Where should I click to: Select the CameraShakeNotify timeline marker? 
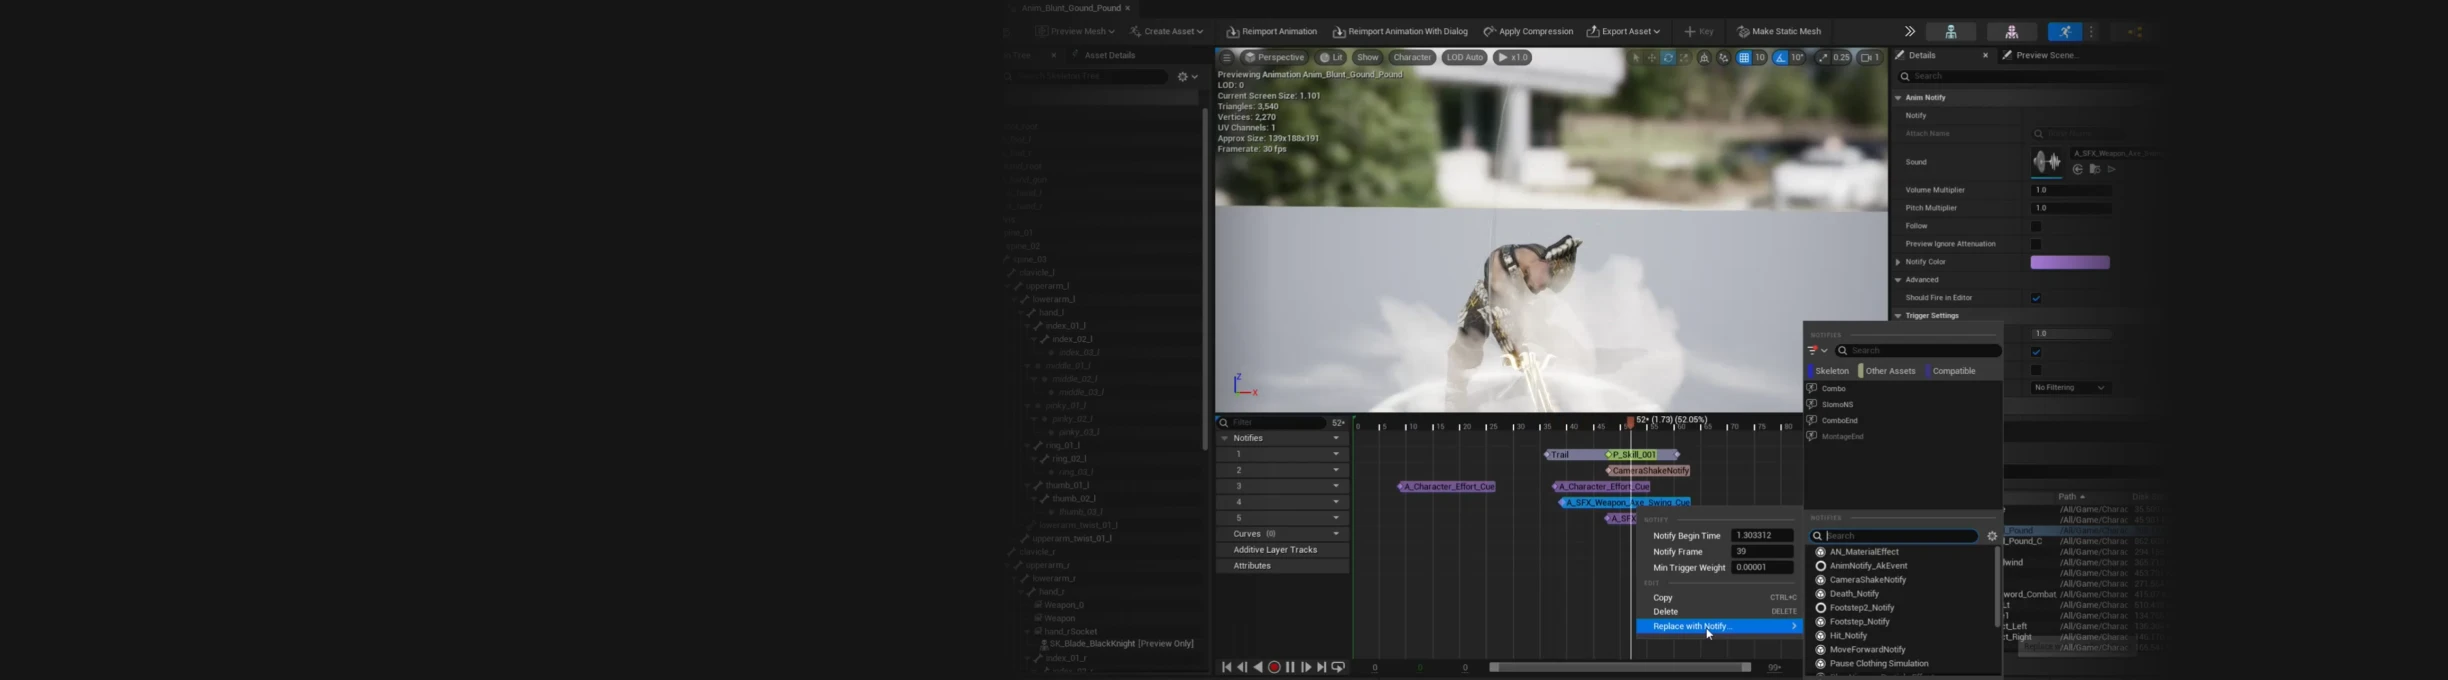(x=1650, y=471)
